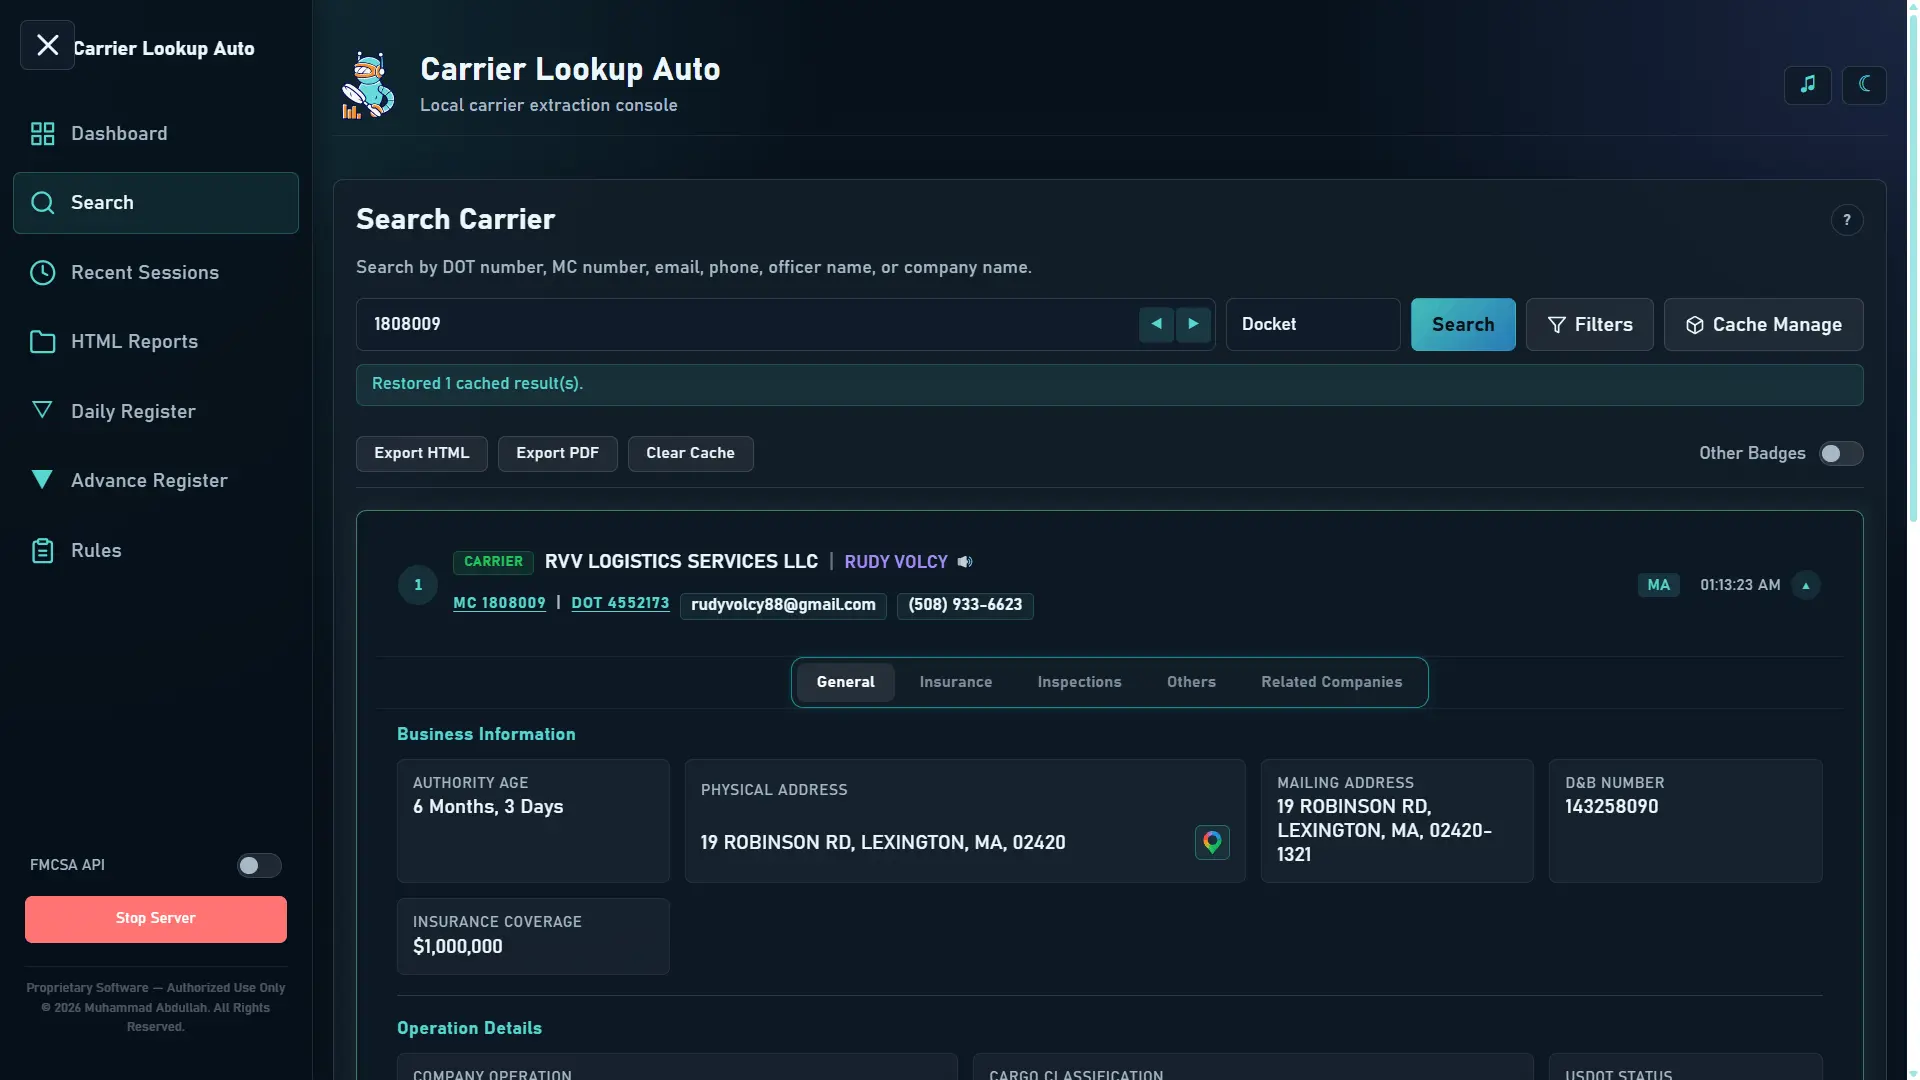
Task: Click the funnel icon on Filters
Action: [x=1556, y=325]
